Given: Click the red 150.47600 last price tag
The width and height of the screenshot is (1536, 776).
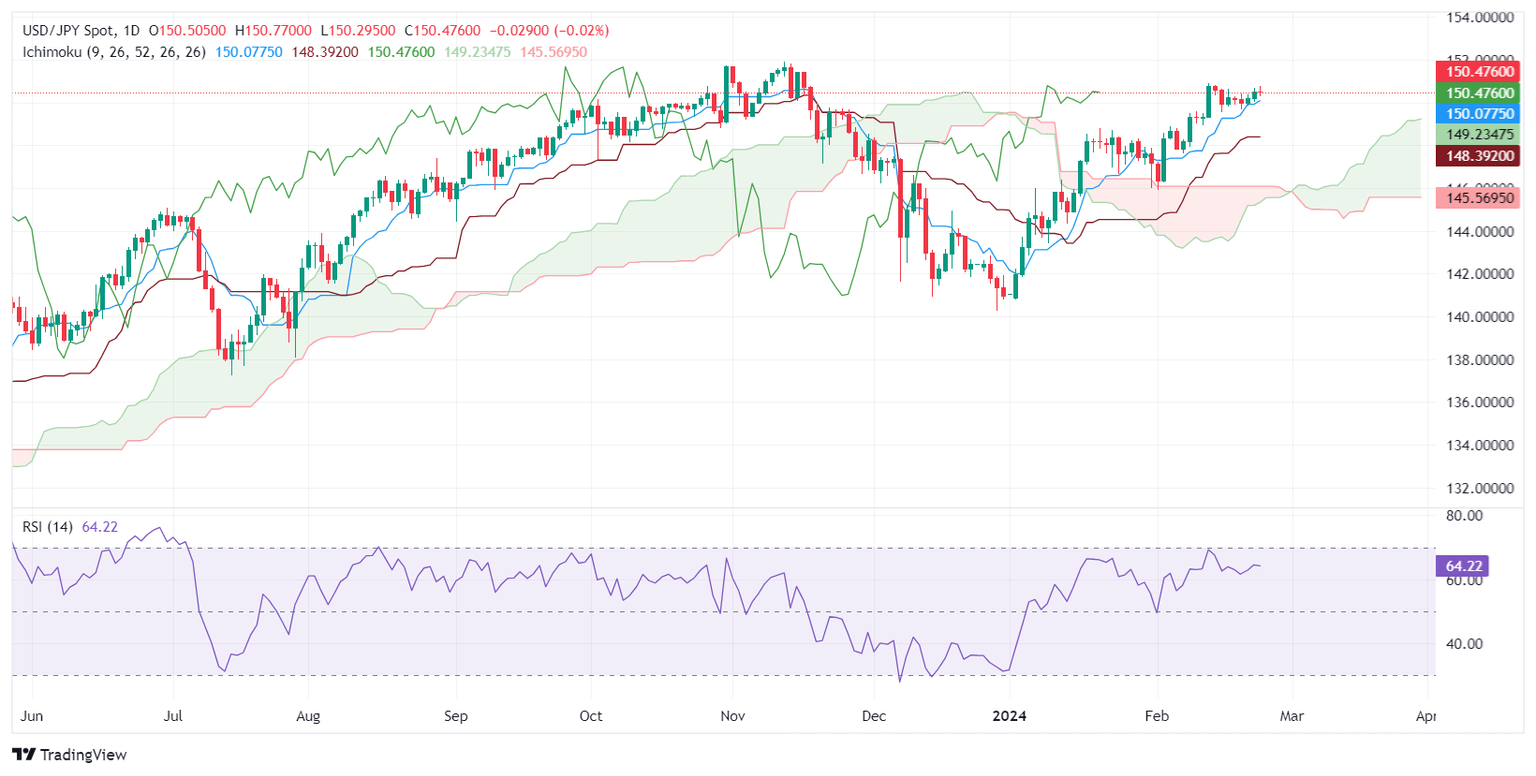Looking at the screenshot, I should 1477,71.
